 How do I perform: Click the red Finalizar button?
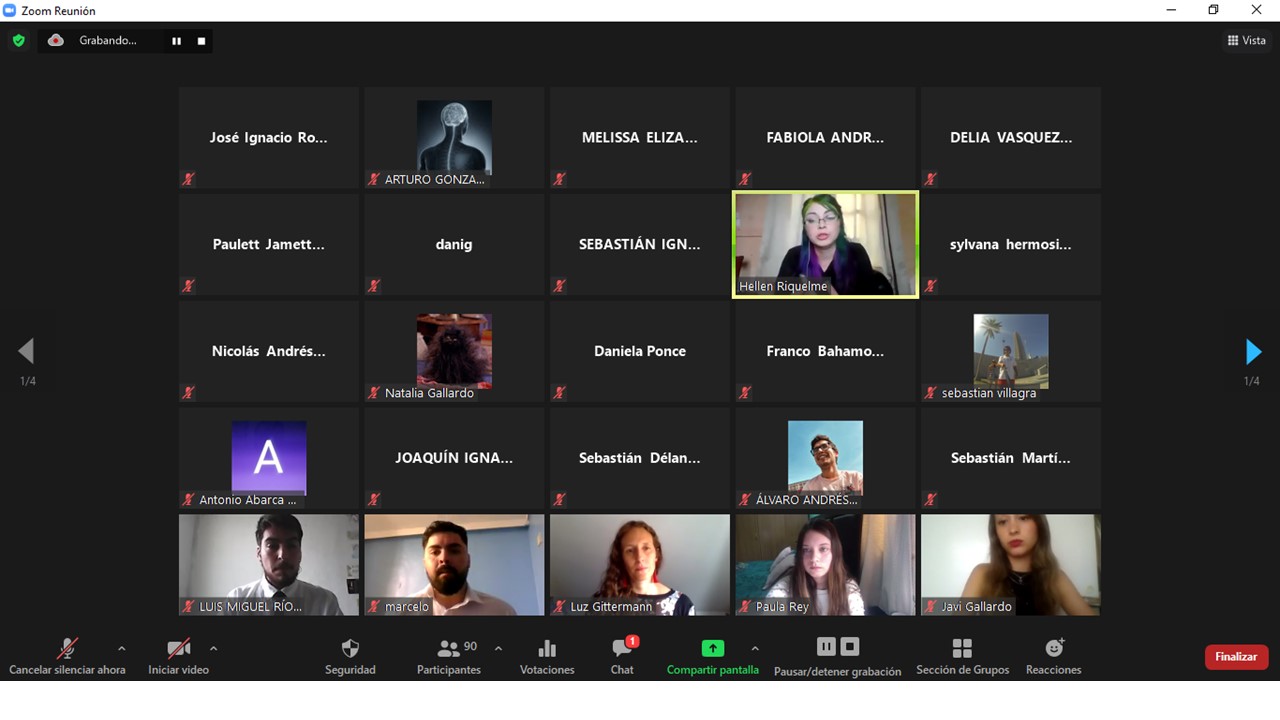coord(1236,657)
